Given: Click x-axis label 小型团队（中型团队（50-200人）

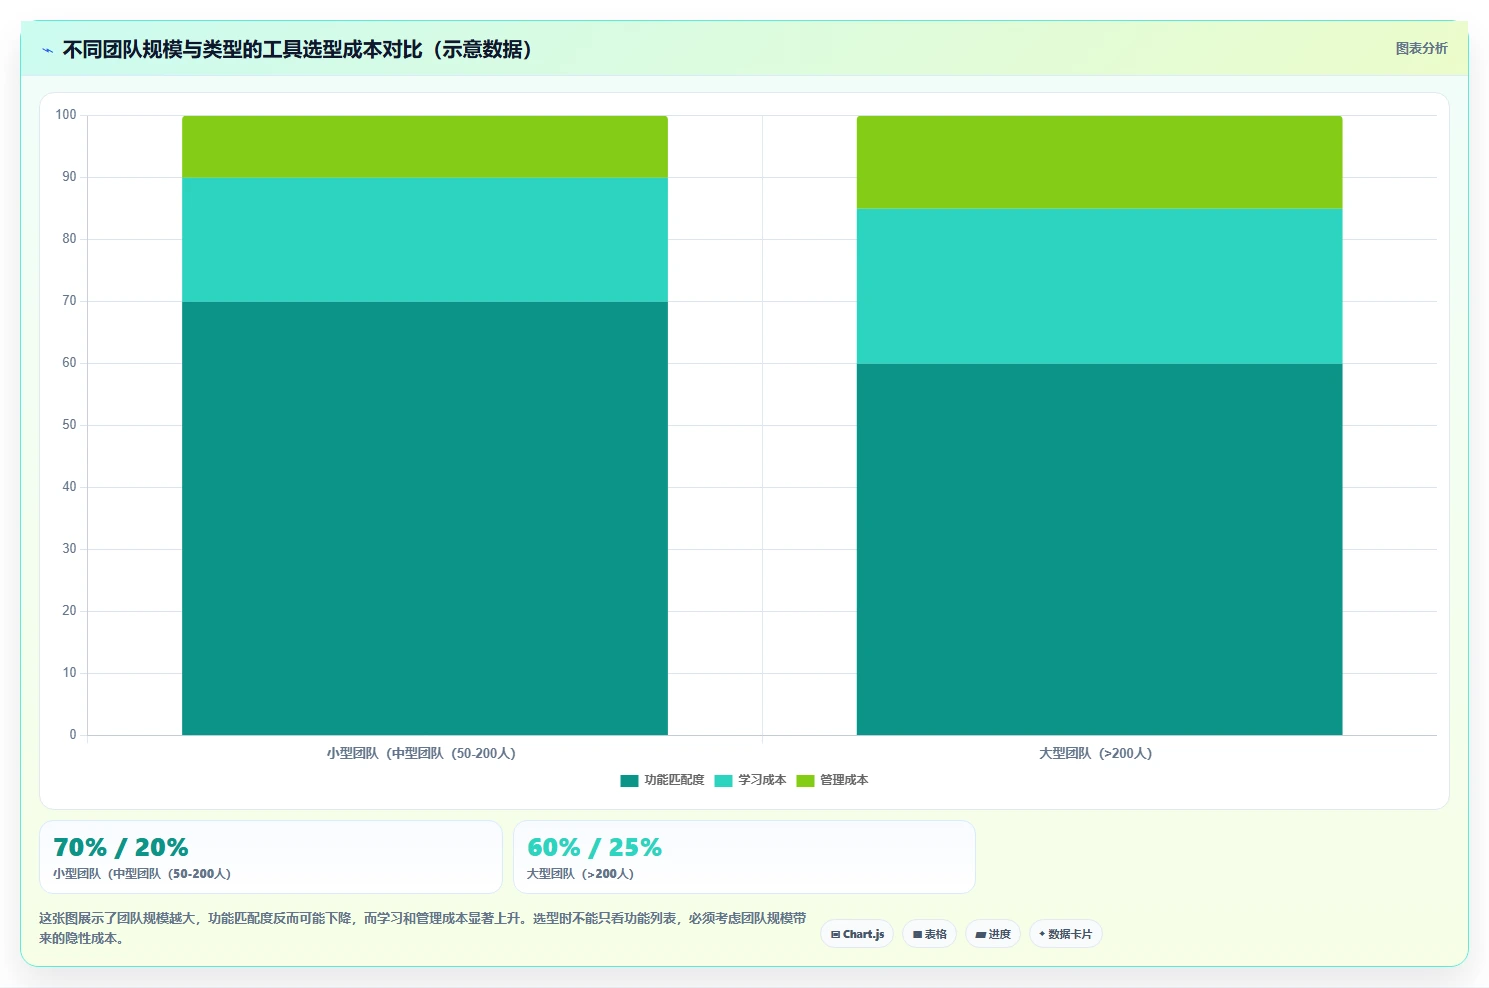Looking at the screenshot, I should pyautogui.click(x=421, y=753).
